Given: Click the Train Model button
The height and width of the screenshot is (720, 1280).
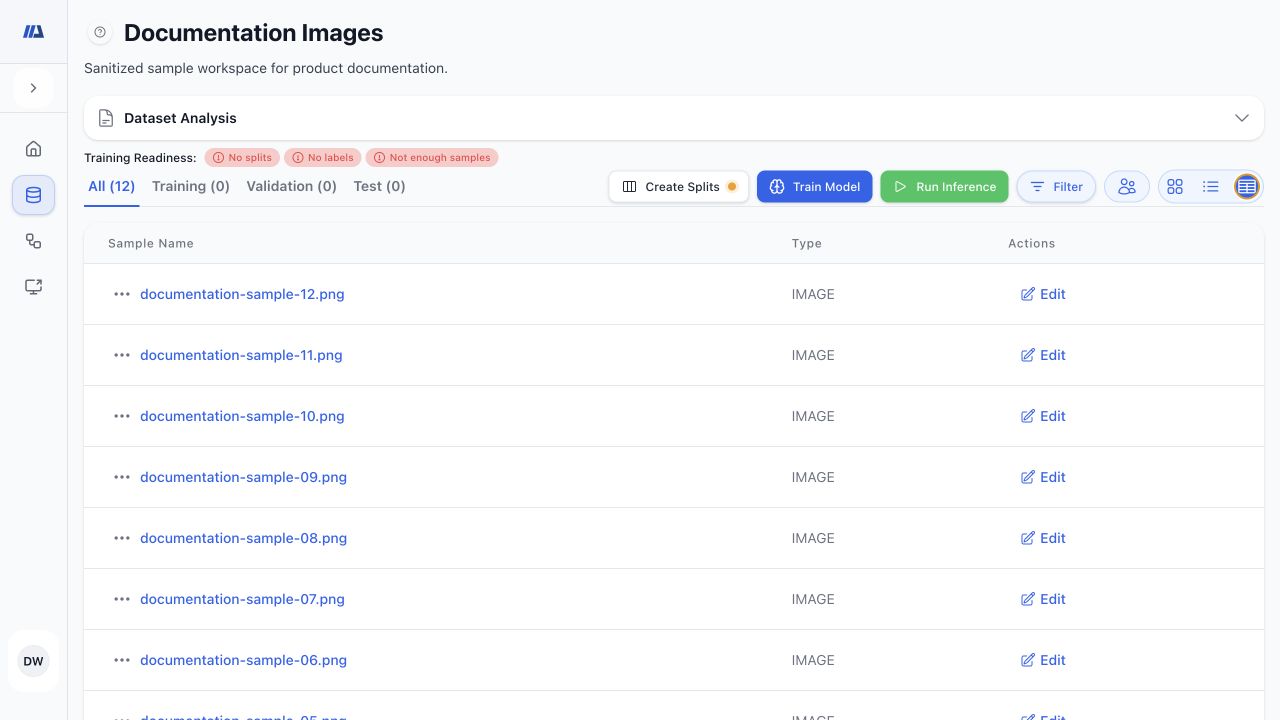Looking at the screenshot, I should click(815, 187).
